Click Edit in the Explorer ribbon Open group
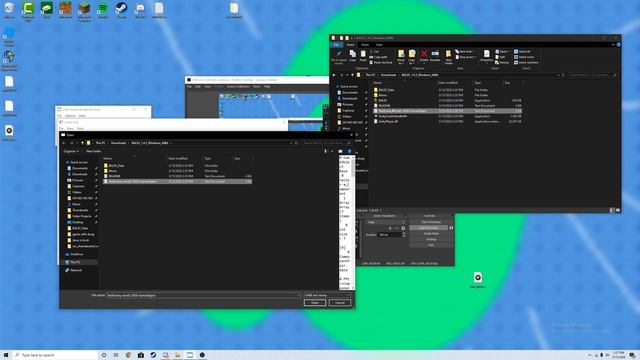This screenshot has height=360, width=640. click(x=500, y=57)
